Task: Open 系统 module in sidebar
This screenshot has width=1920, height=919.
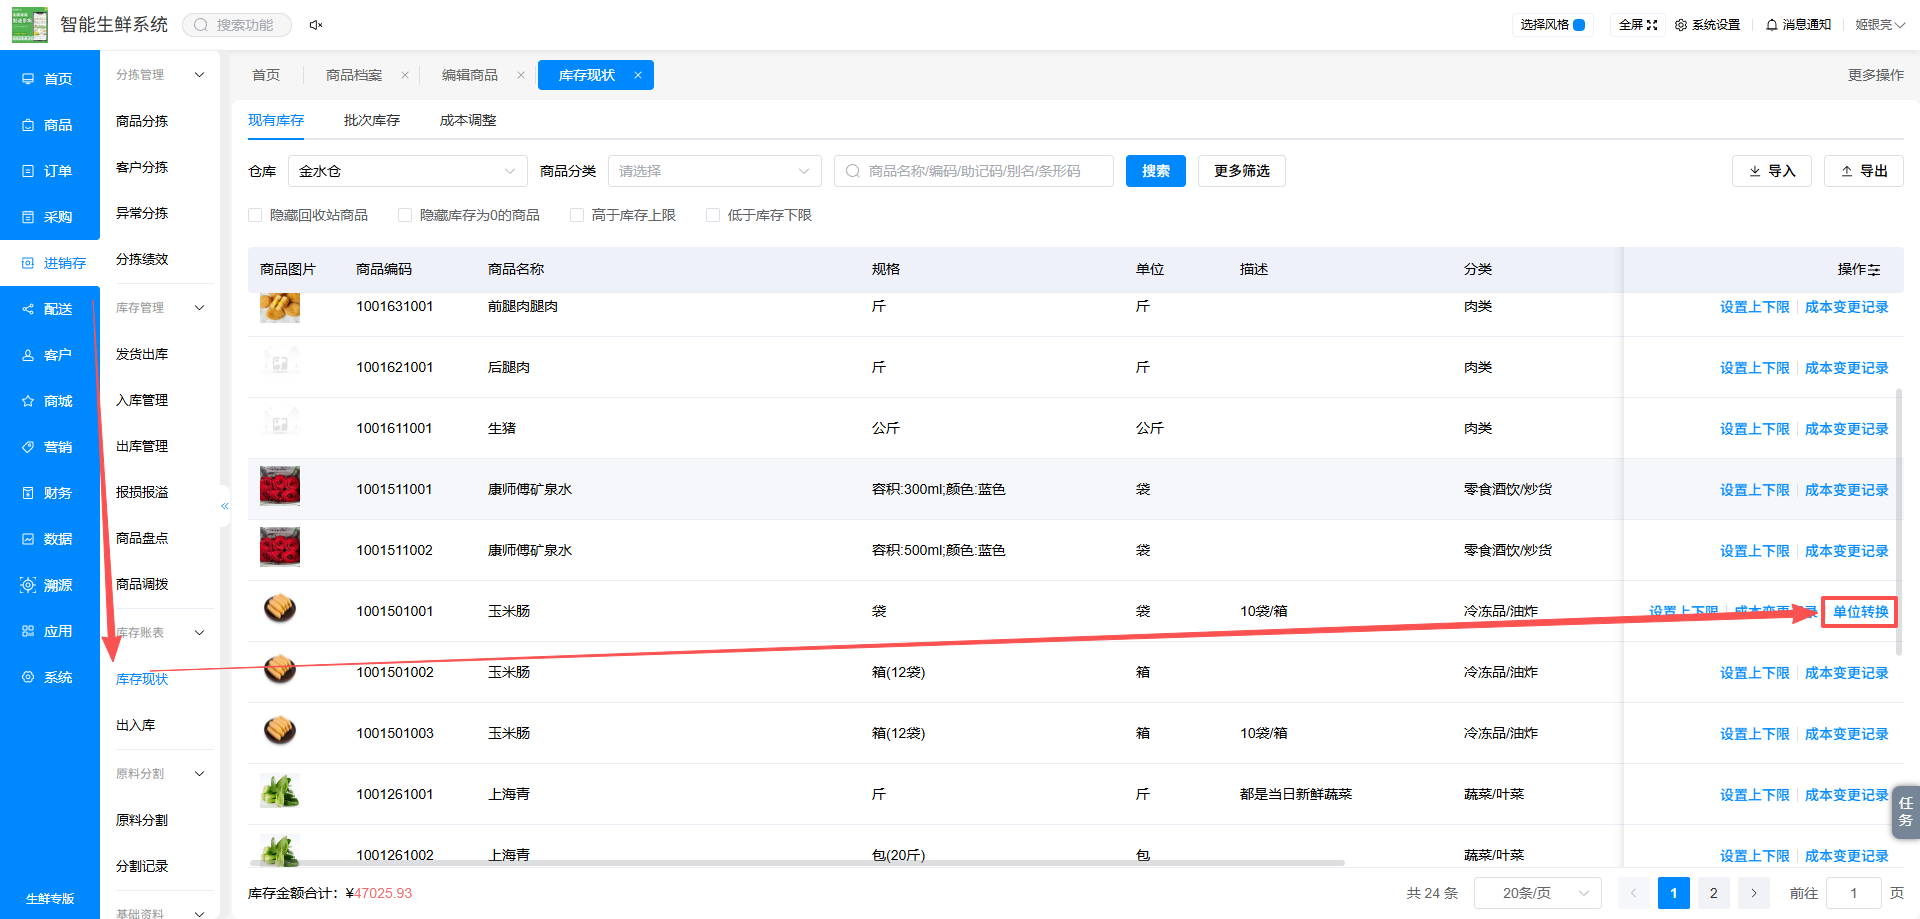Action: 49,677
